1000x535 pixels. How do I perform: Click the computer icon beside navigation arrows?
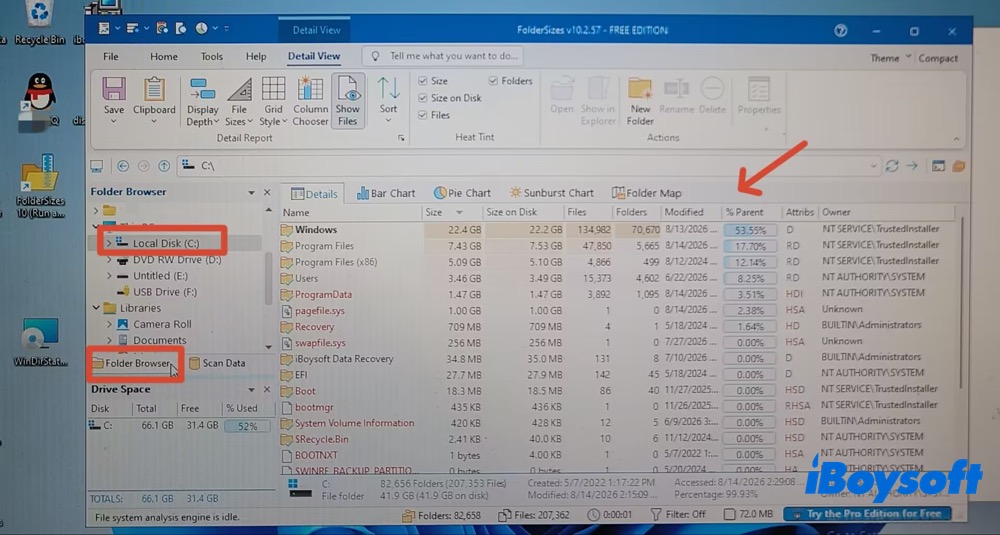coord(96,166)
